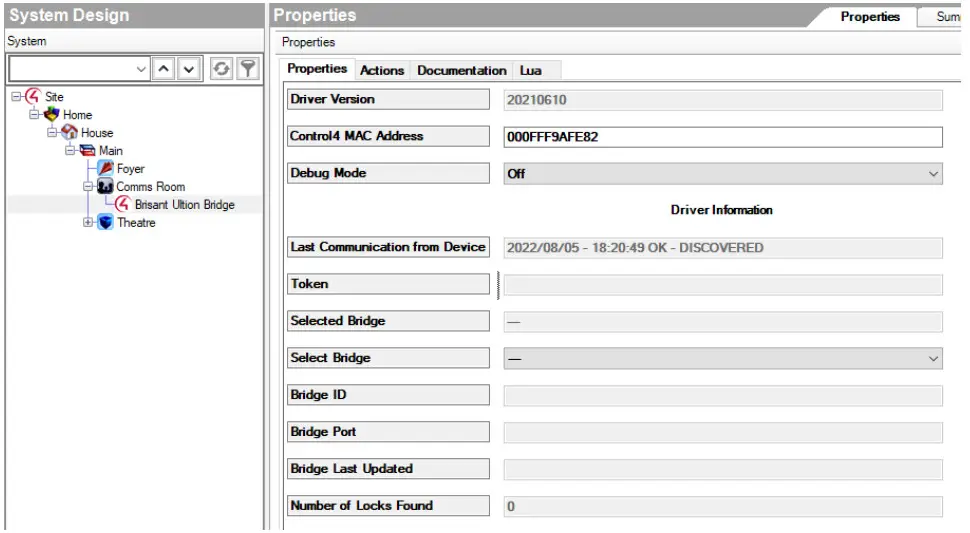Click the Number of Locks Found label
Viewport: 970px width, 533px height.
(388, 505)
